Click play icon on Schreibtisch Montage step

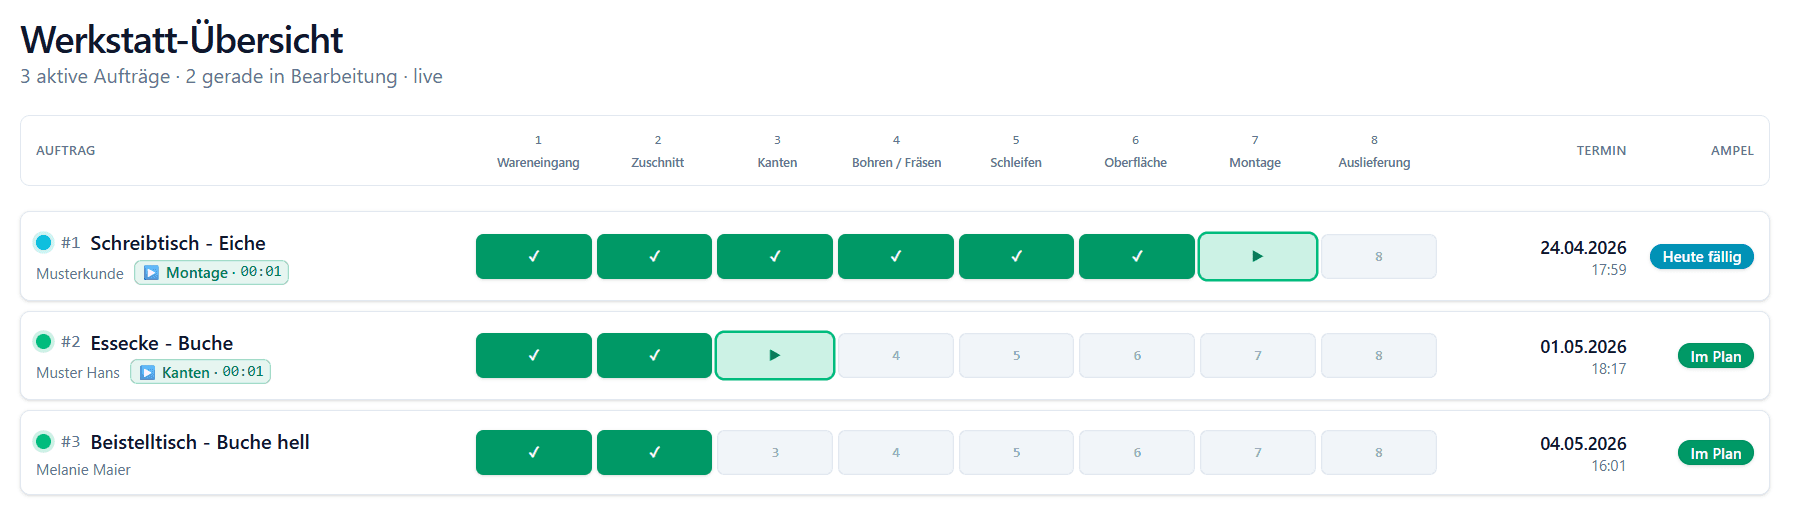click(x=1257, y=256)
